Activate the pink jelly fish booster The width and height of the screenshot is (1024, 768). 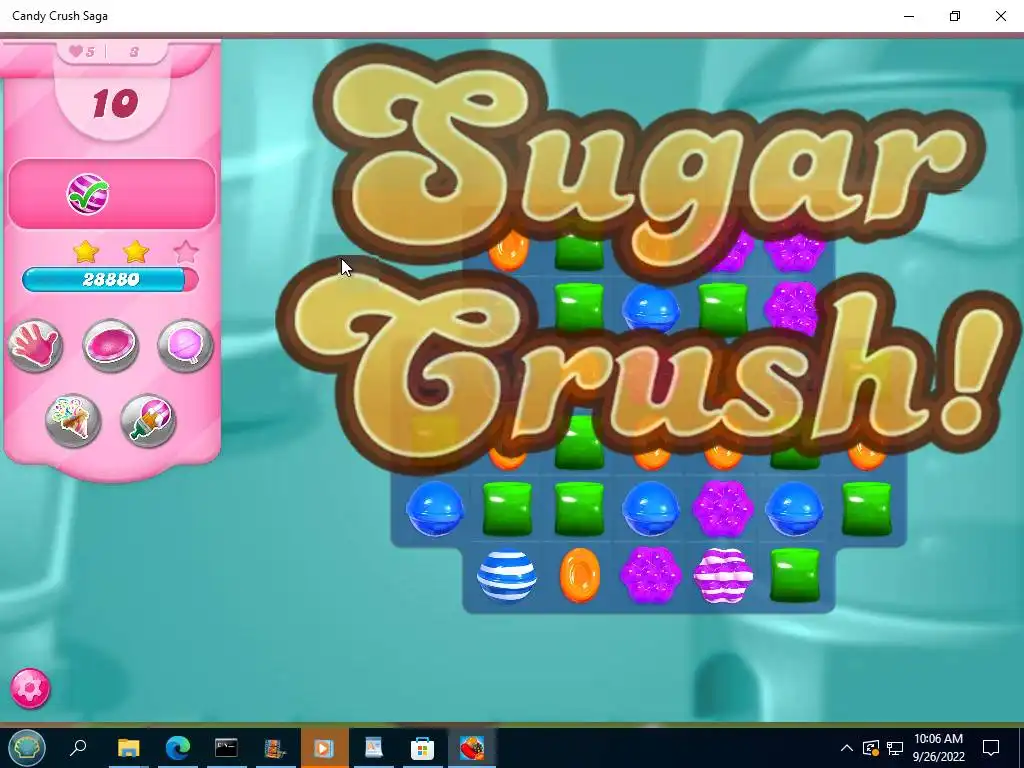(x=110, y=345)
